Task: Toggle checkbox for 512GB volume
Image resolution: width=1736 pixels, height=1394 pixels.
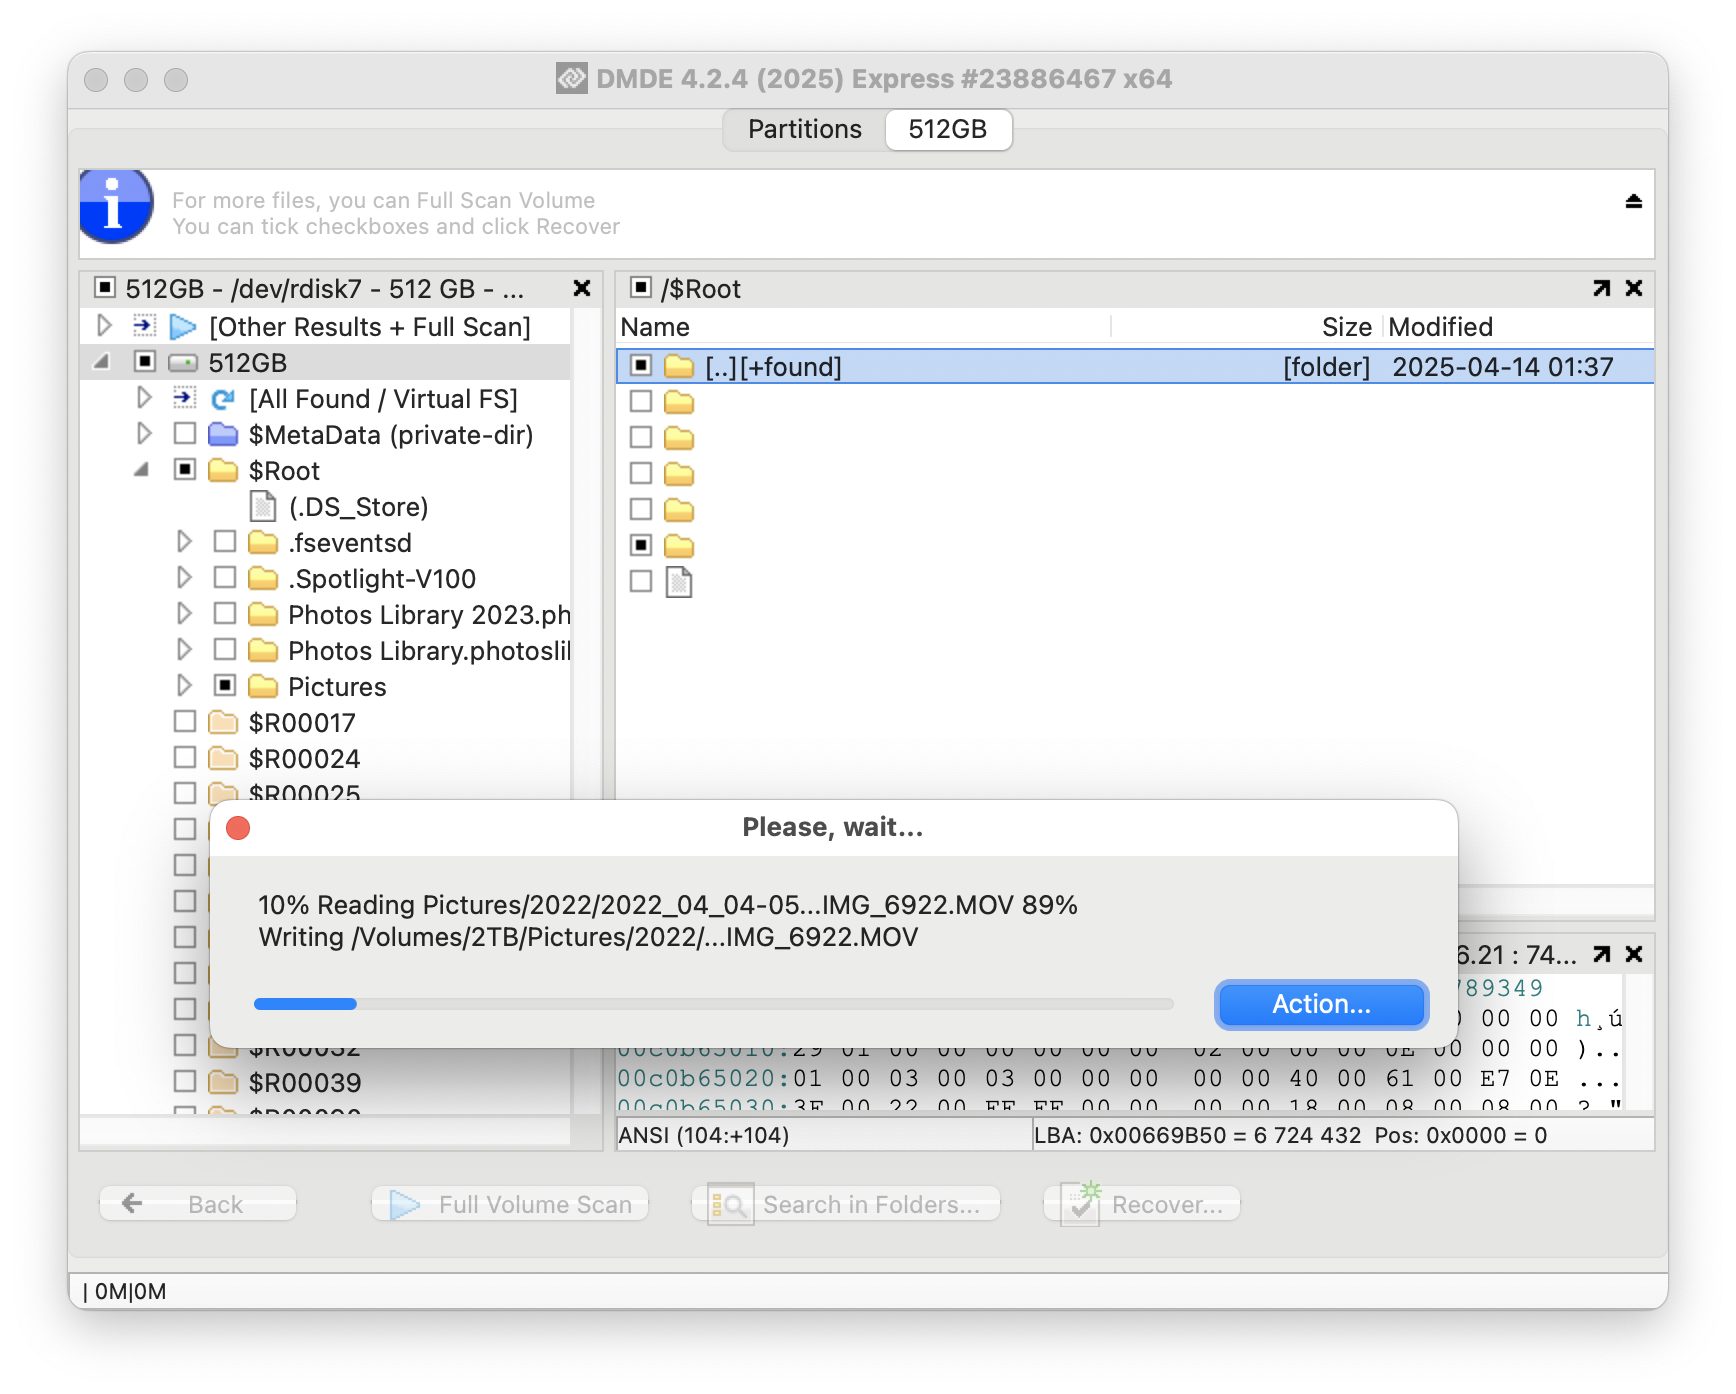Action: pos(145,361)
